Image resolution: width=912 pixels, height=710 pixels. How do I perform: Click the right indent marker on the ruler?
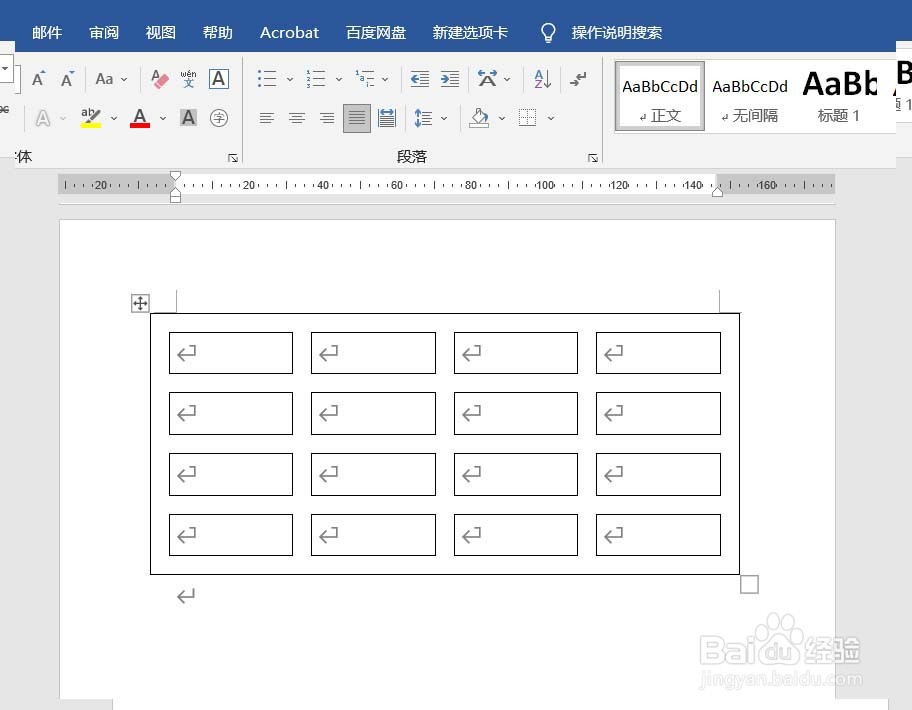(717, 192)
